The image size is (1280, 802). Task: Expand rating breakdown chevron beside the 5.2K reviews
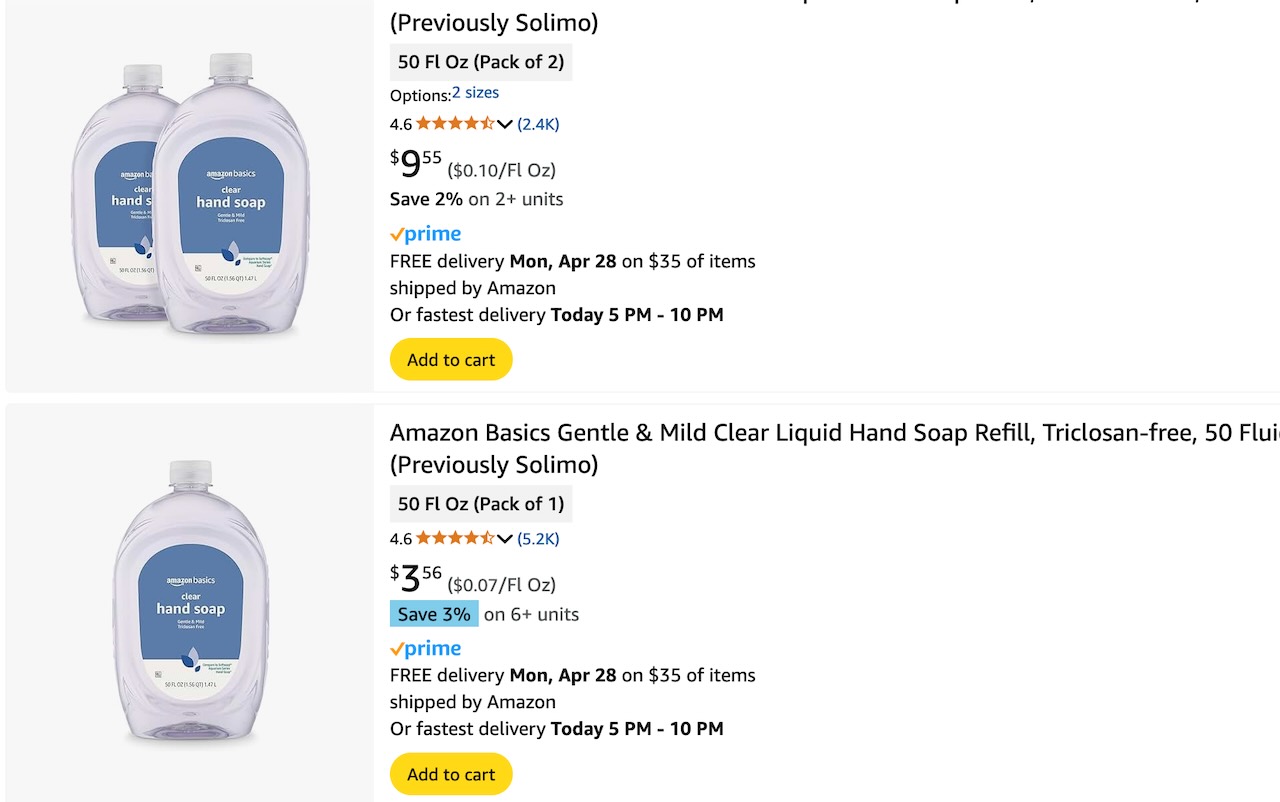tap(505, 538)
